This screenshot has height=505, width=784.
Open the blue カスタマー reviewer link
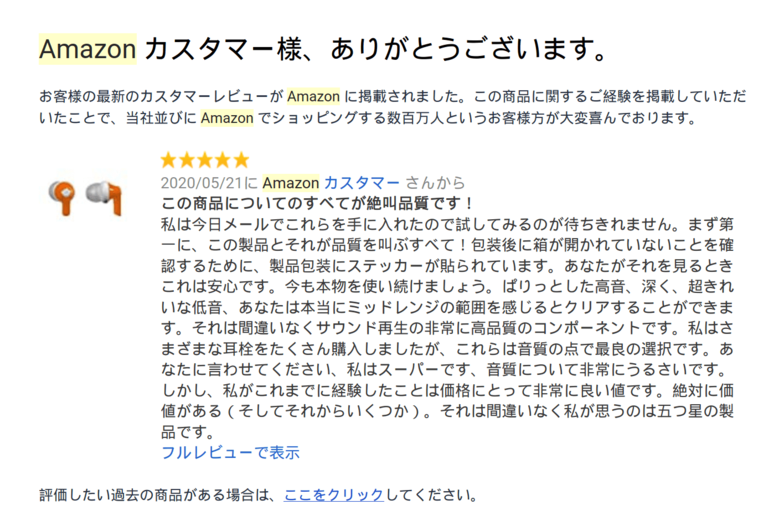pos(361,182)
